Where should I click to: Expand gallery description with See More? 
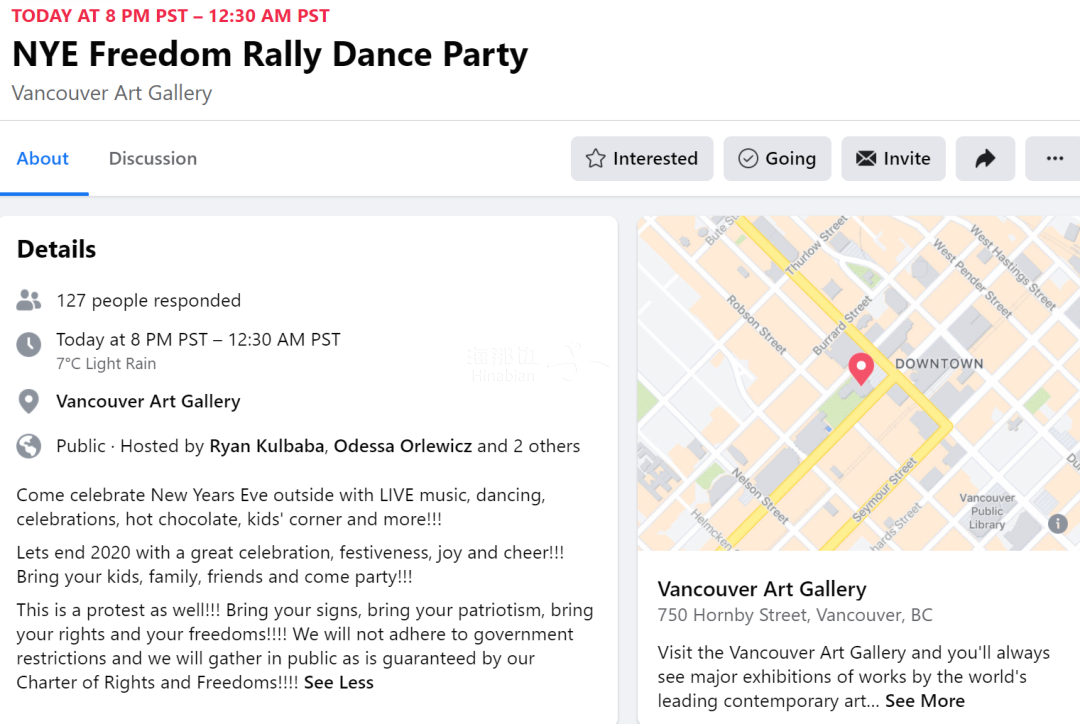pyautogui.click(x=925, y=701)
